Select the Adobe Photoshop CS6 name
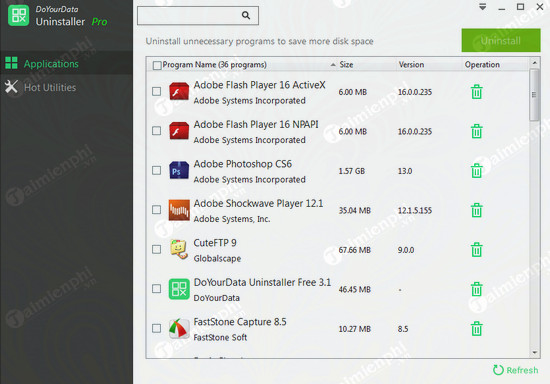The image size is (550, 384). 243,164
